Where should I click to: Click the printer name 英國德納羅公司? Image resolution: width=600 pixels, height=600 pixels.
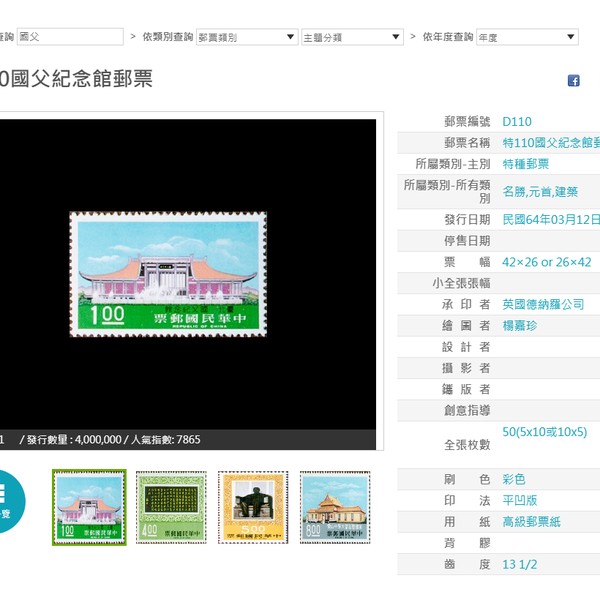click(543, 305)
